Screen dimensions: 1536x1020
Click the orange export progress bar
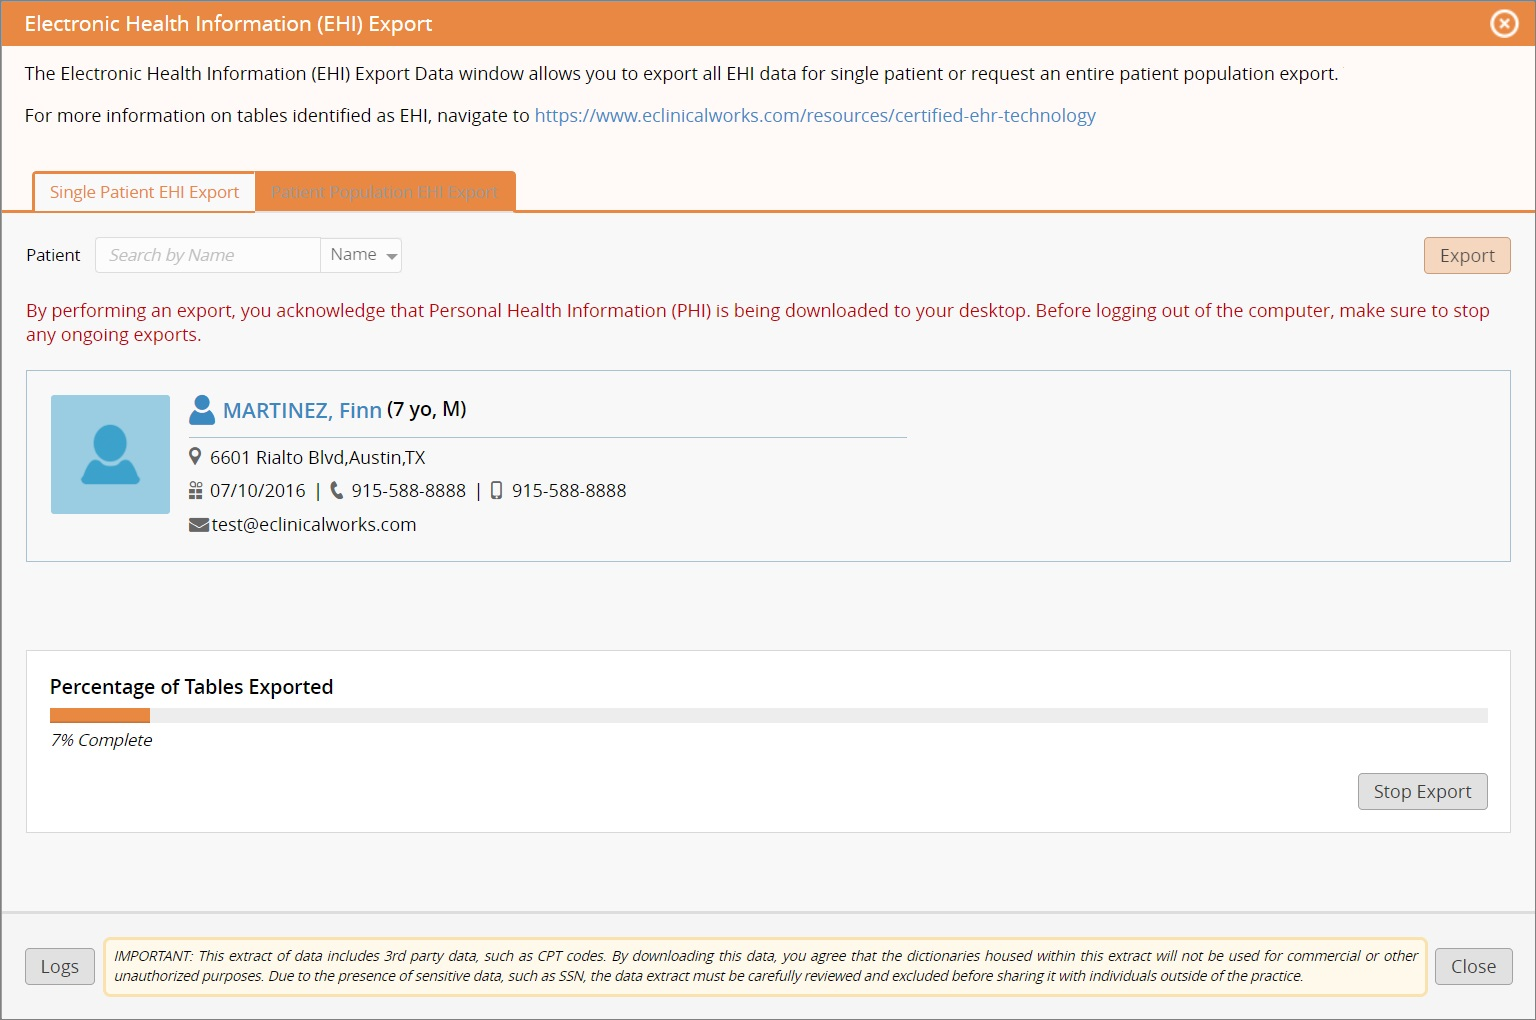tap(98, 715)
